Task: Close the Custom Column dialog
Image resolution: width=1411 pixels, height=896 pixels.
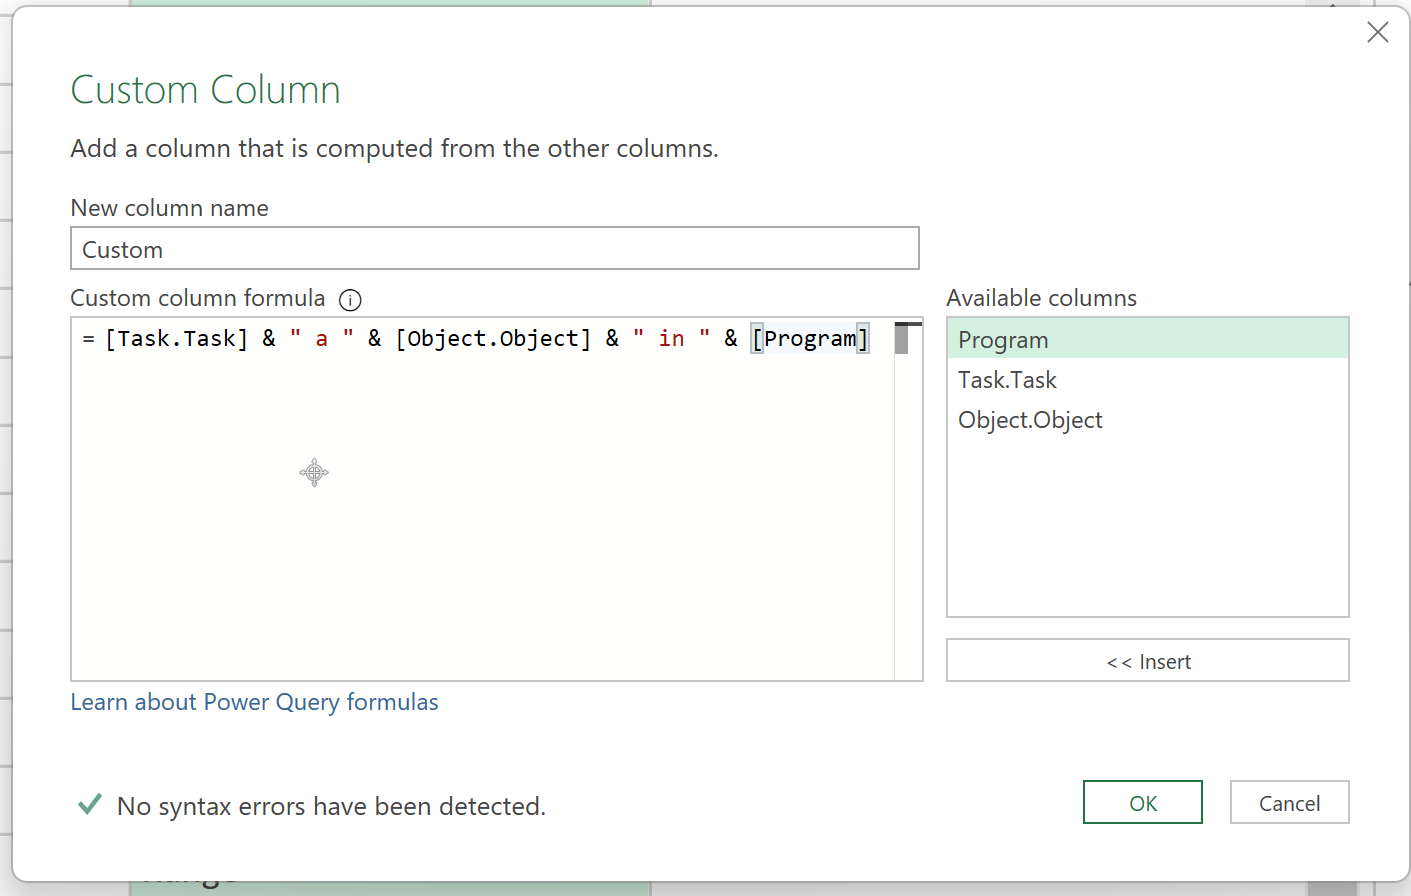Action: [x=1377, y=33]
